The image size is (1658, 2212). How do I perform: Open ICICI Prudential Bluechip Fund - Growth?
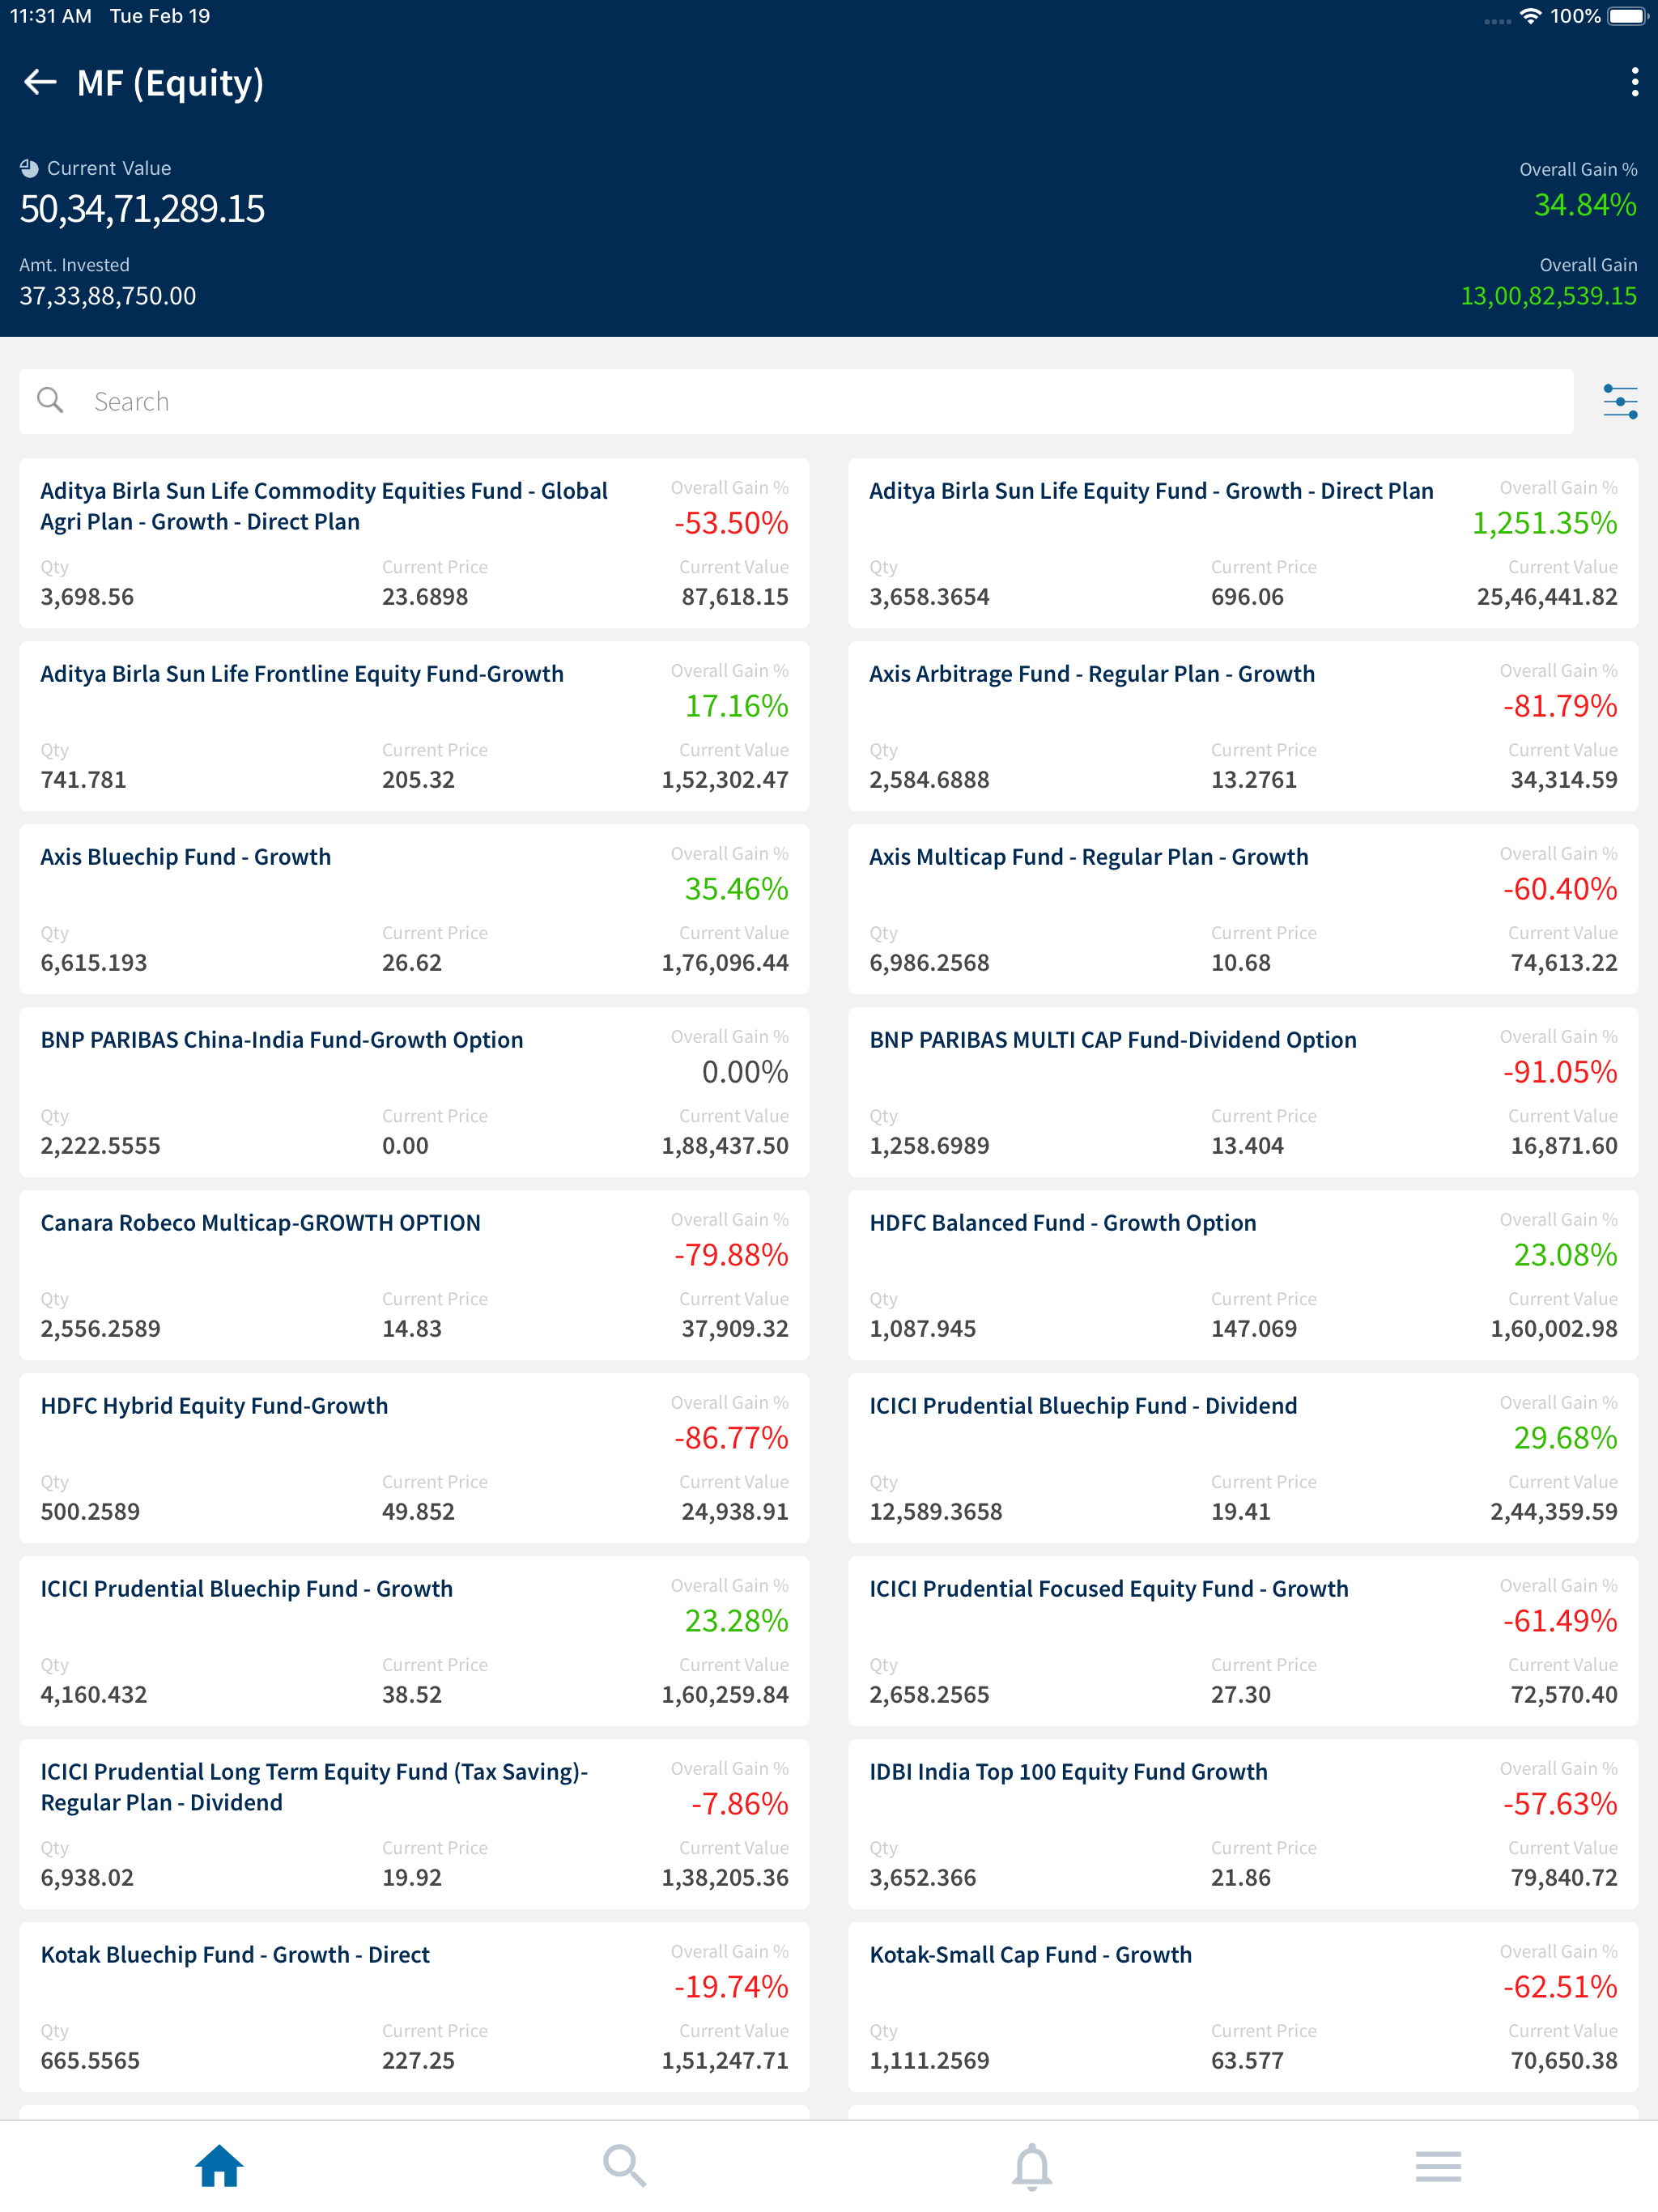[x=414, y=1641]
